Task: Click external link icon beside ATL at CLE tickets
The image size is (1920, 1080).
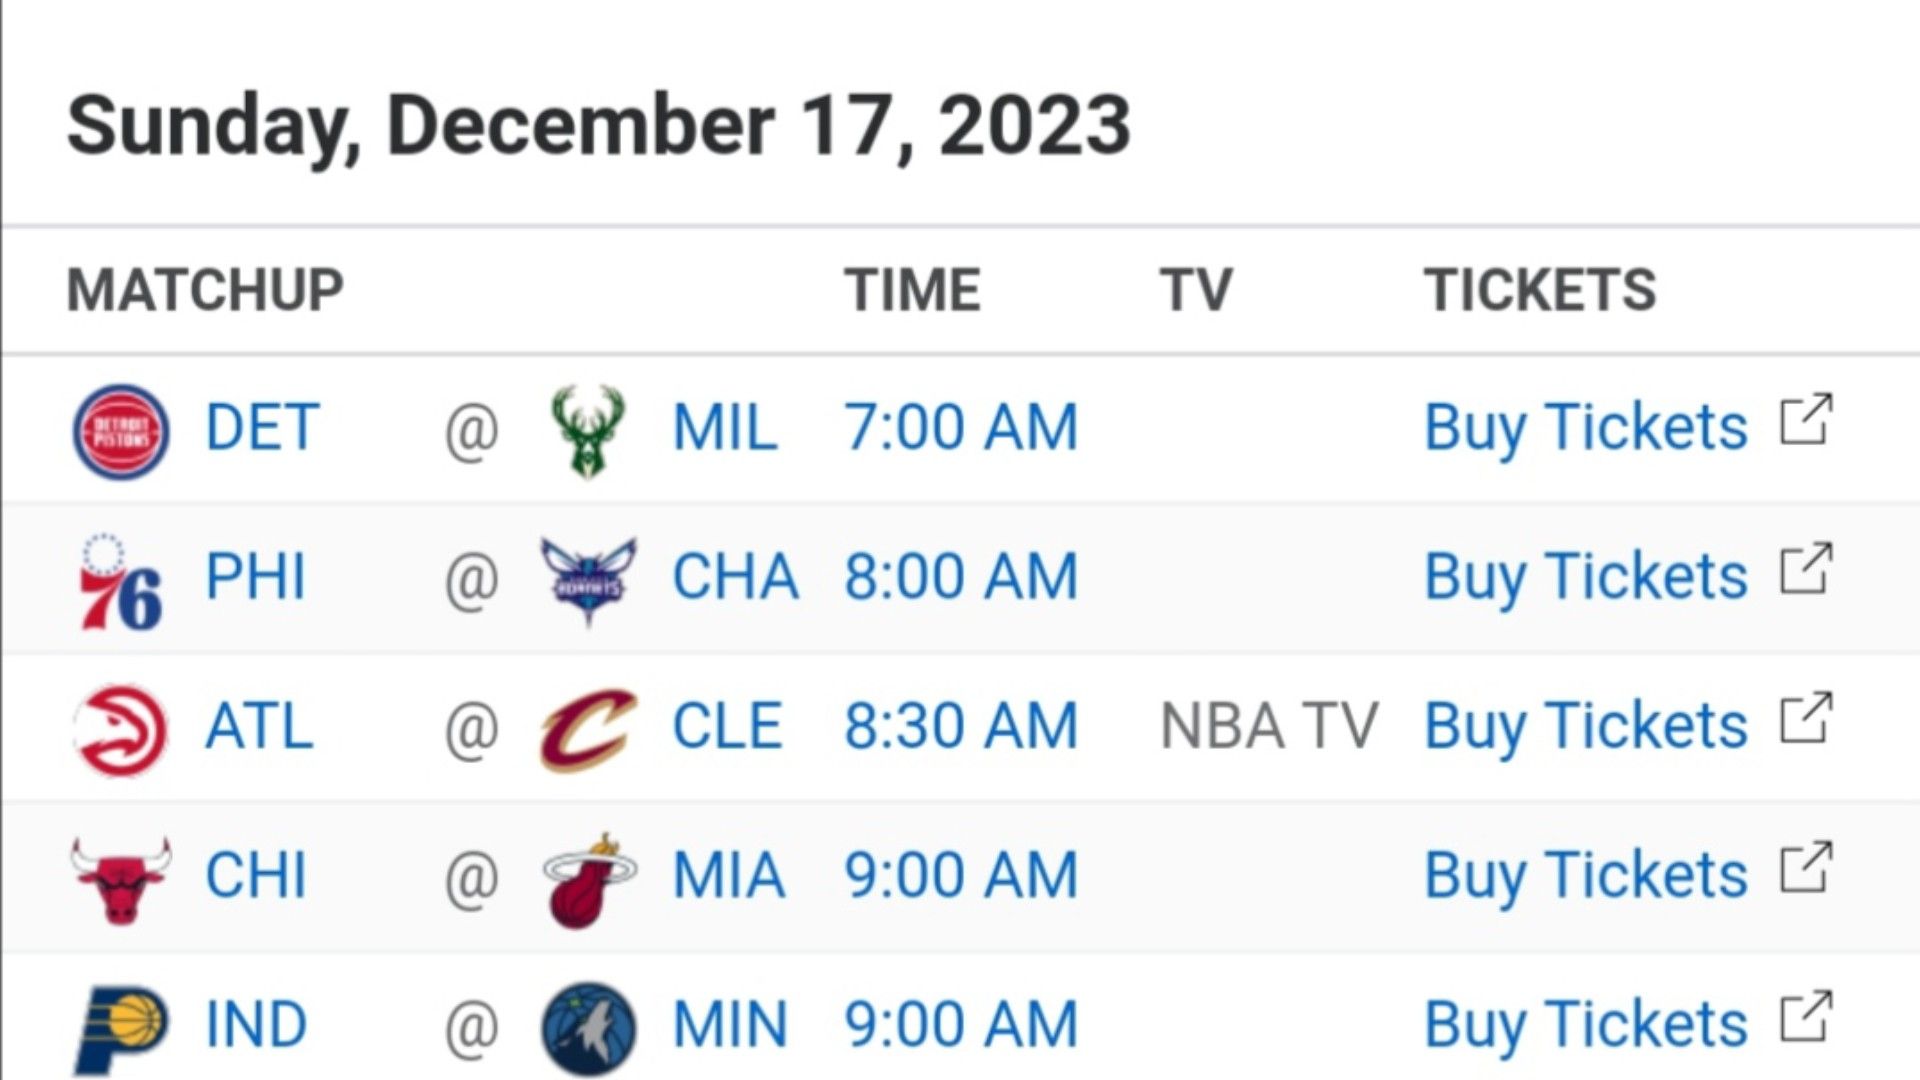Action: tap(1806, 717)
